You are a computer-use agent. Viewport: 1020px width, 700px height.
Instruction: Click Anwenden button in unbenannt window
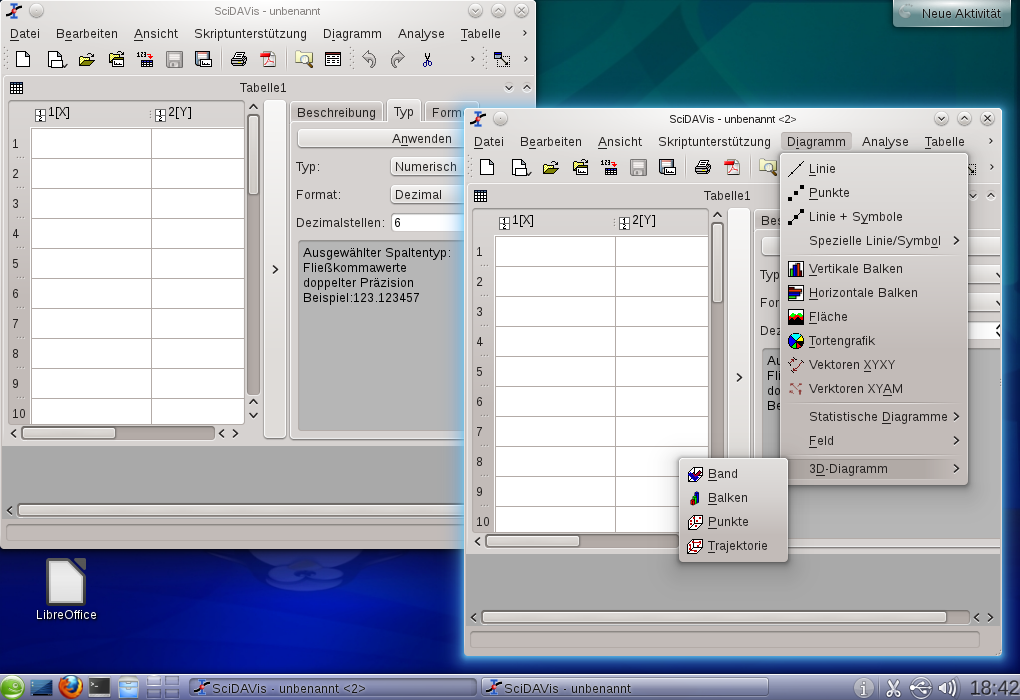click(381, 139)
